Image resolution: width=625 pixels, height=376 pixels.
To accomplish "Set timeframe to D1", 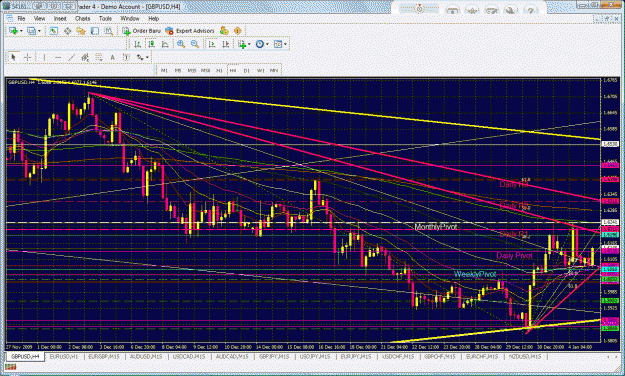I will coord(246,71).
